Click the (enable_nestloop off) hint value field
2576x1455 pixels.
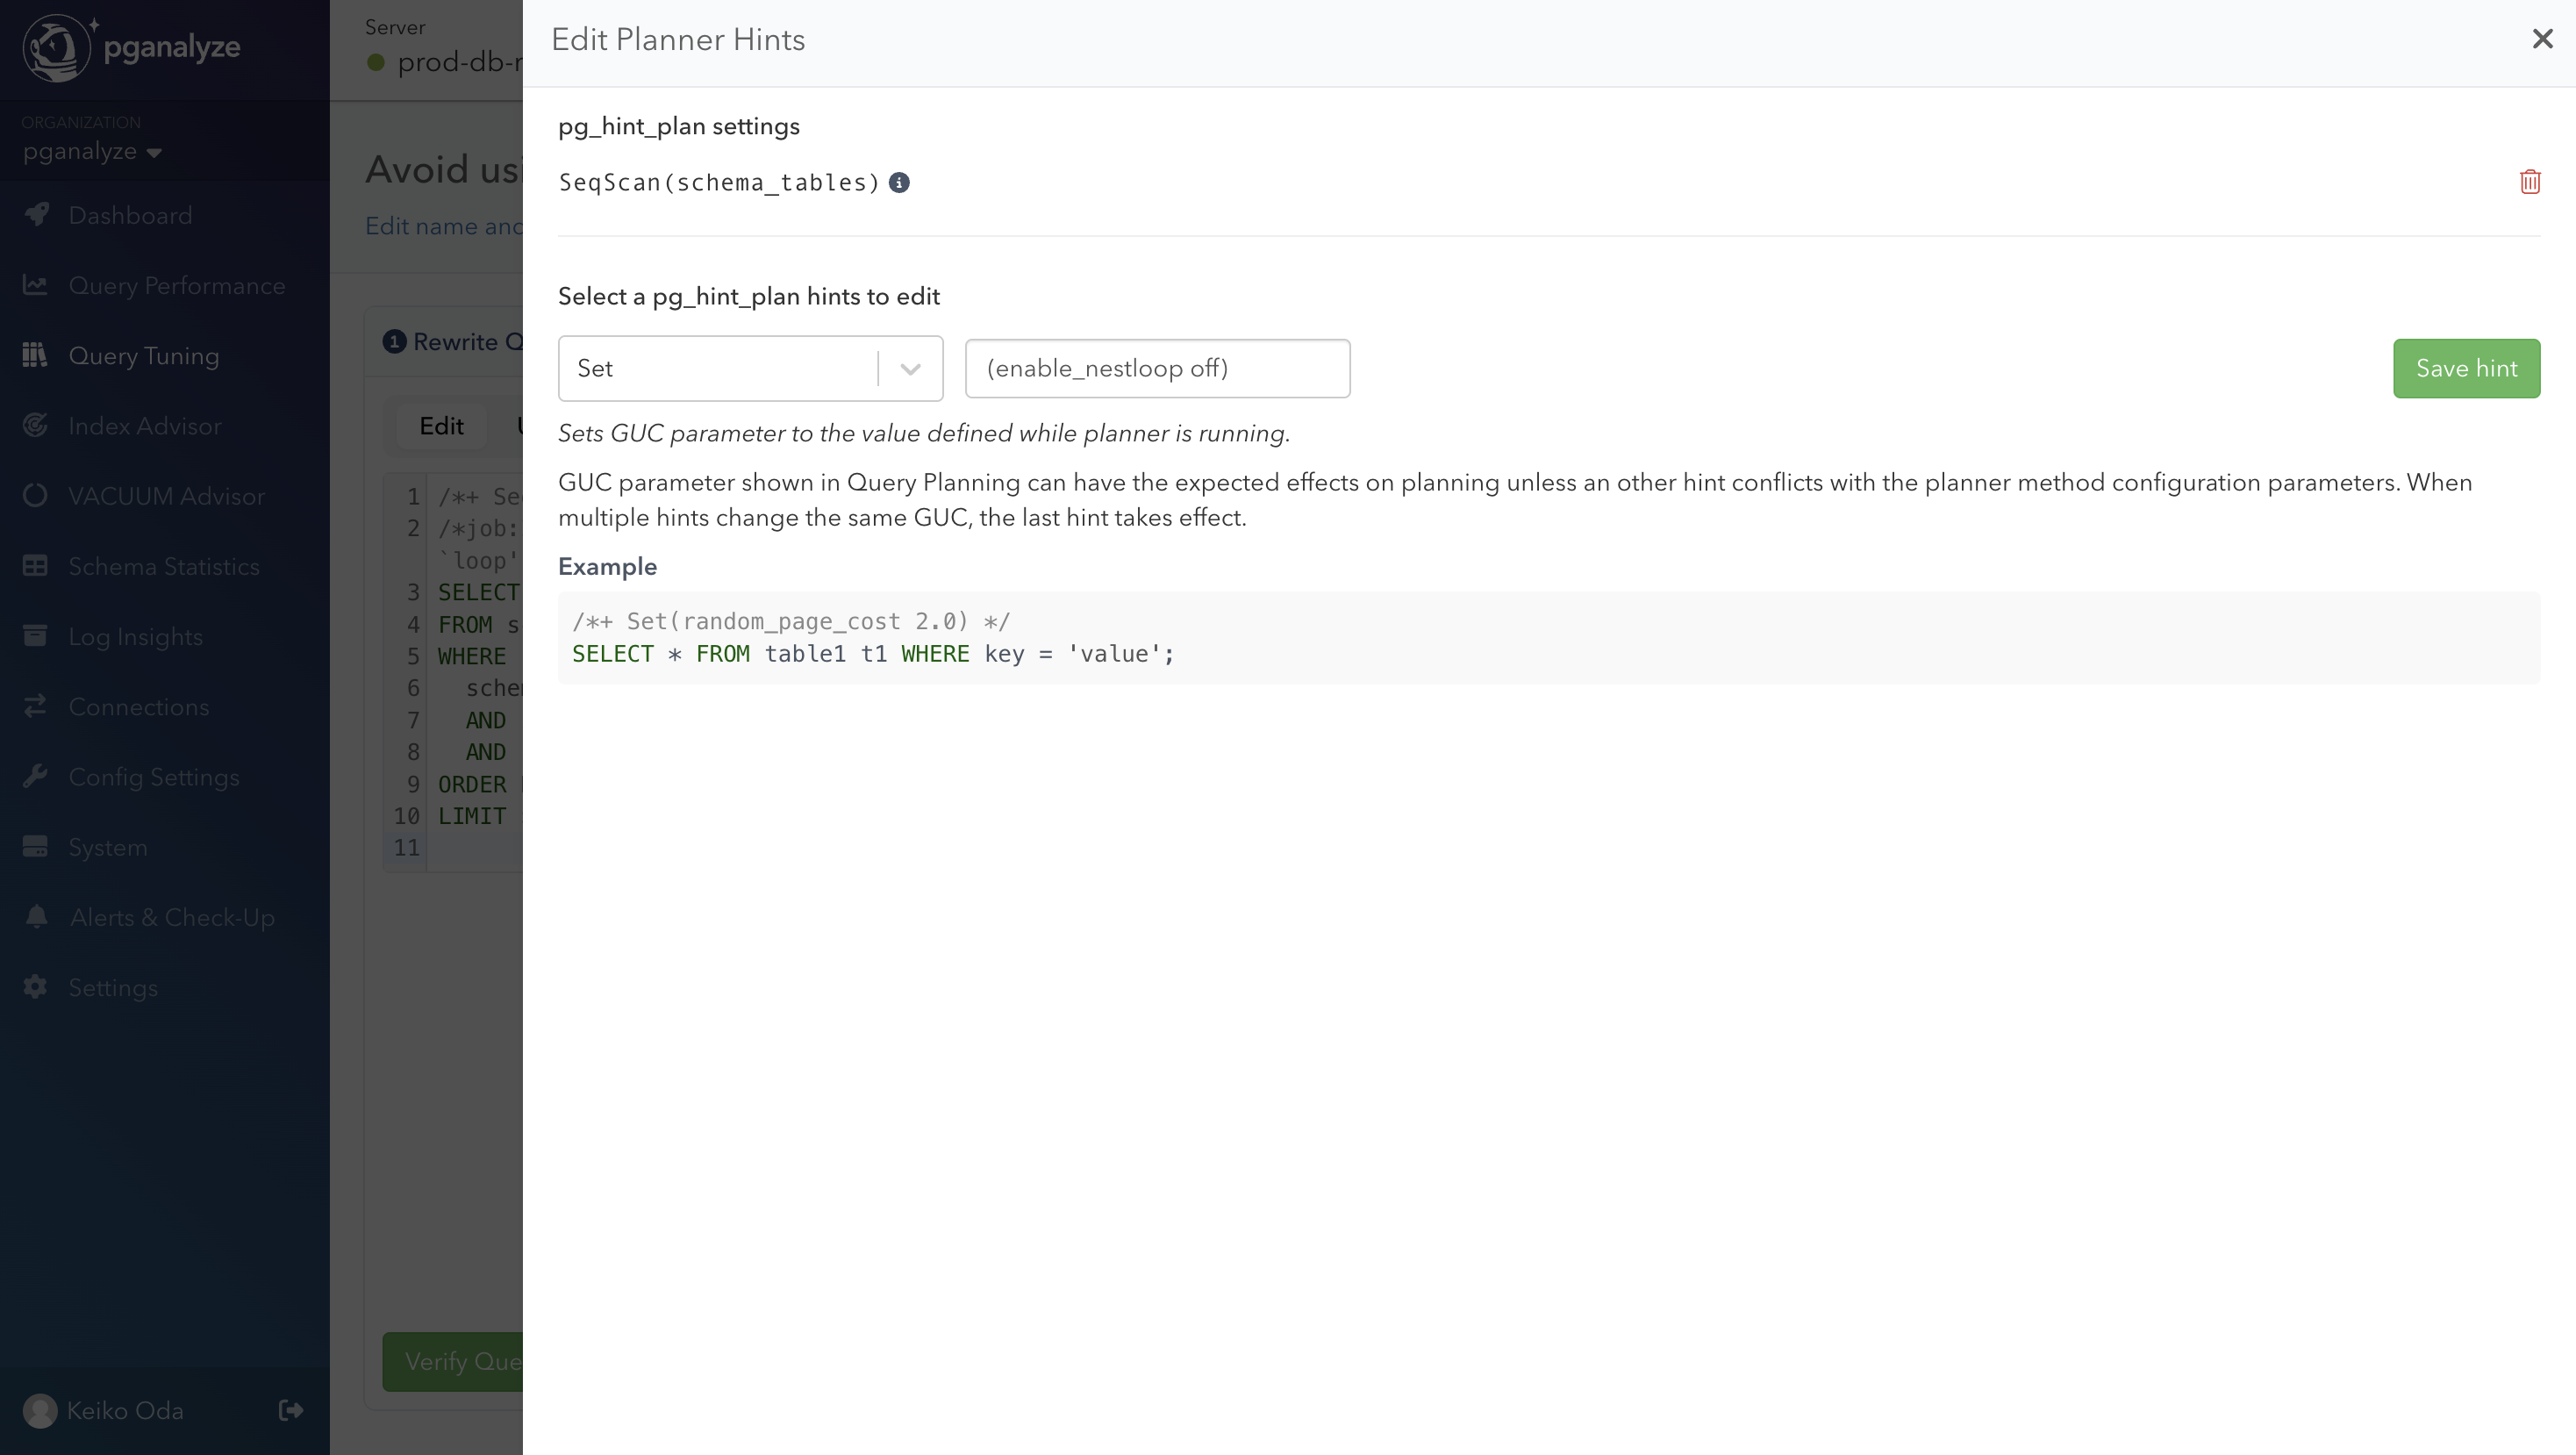[1157, 368]
